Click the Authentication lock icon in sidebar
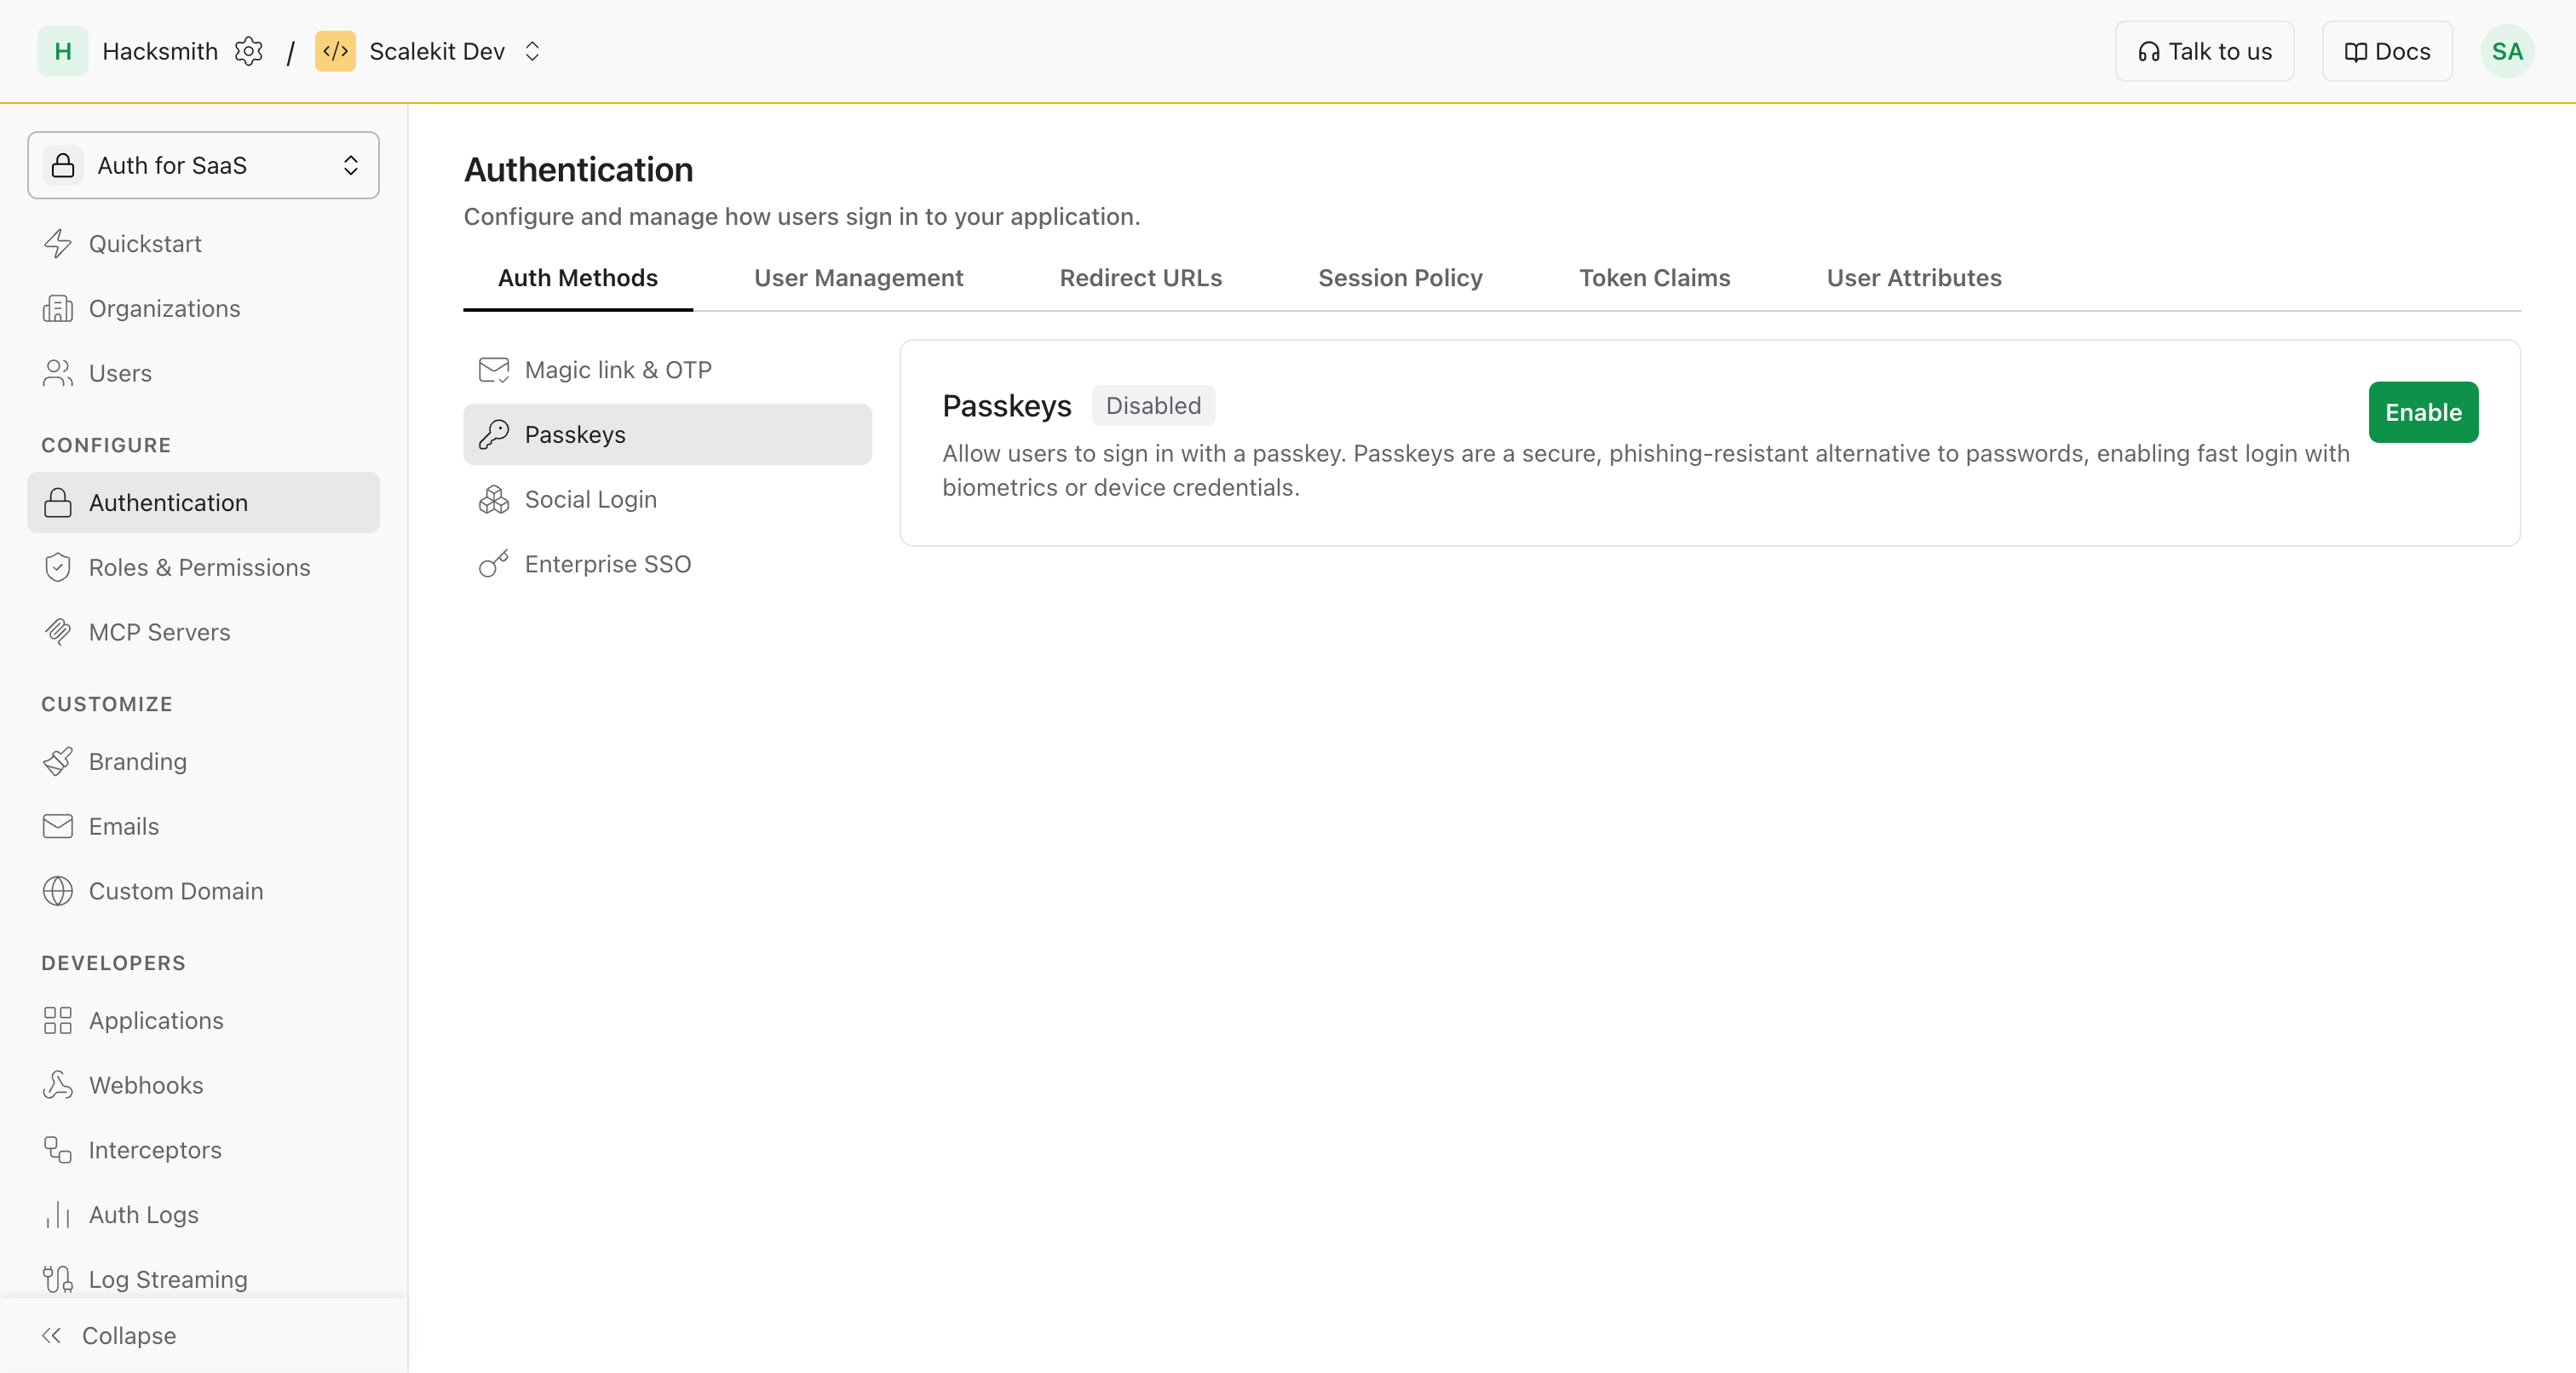The image size is (2576, 1373). tap(58, 503)
